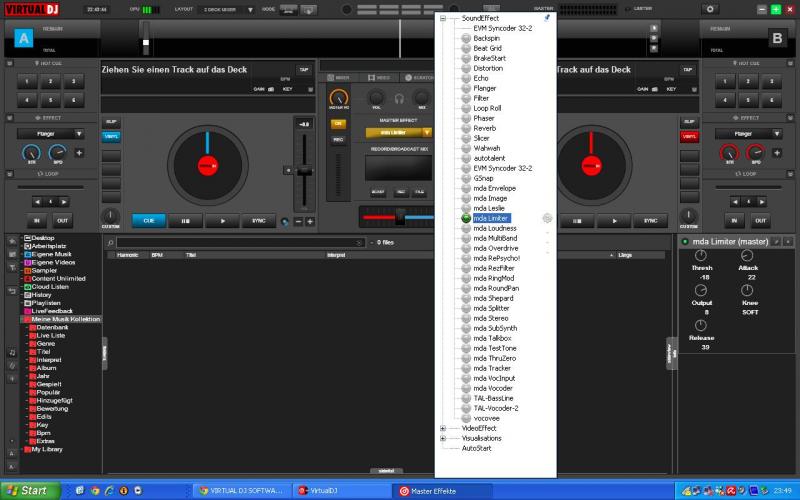
Task: Toggle the REC button in mixer
Action: (338, 140)
